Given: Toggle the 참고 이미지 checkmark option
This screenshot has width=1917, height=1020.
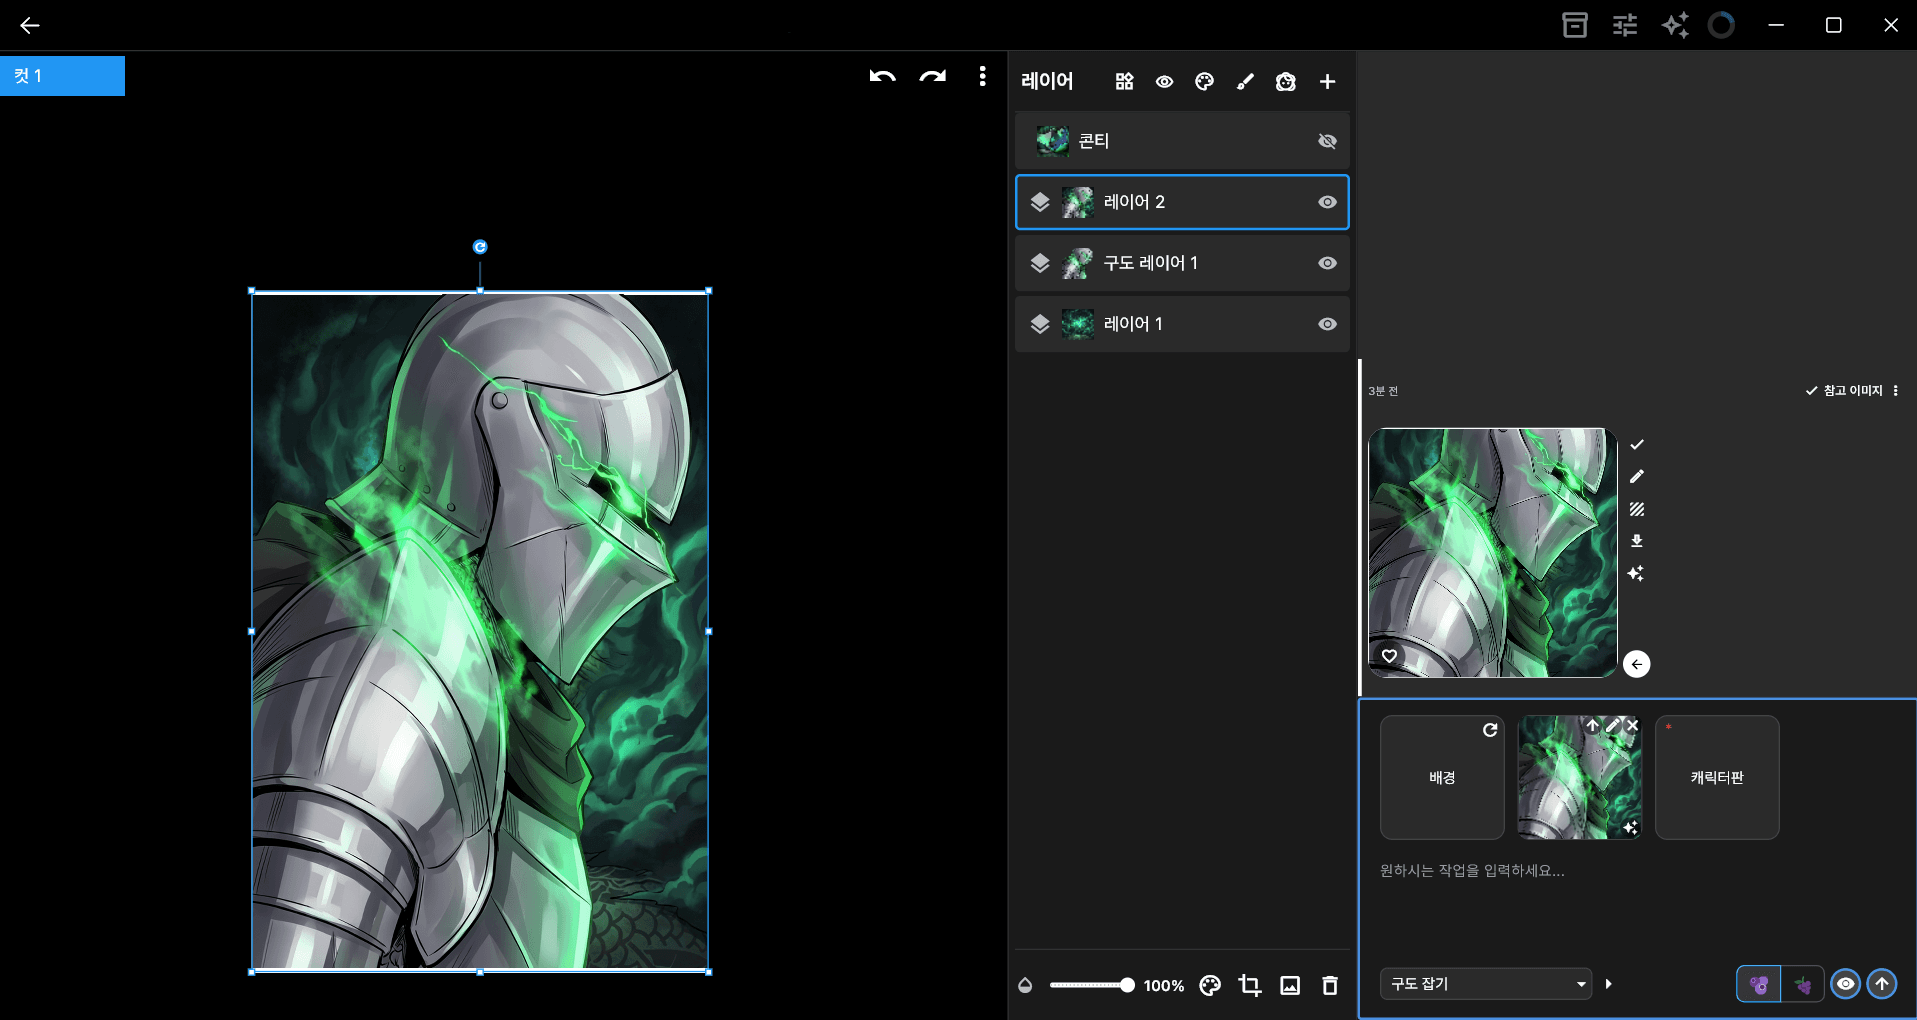Looking at the screenshot, I should pyautogui.click(x=1843, y=391).
